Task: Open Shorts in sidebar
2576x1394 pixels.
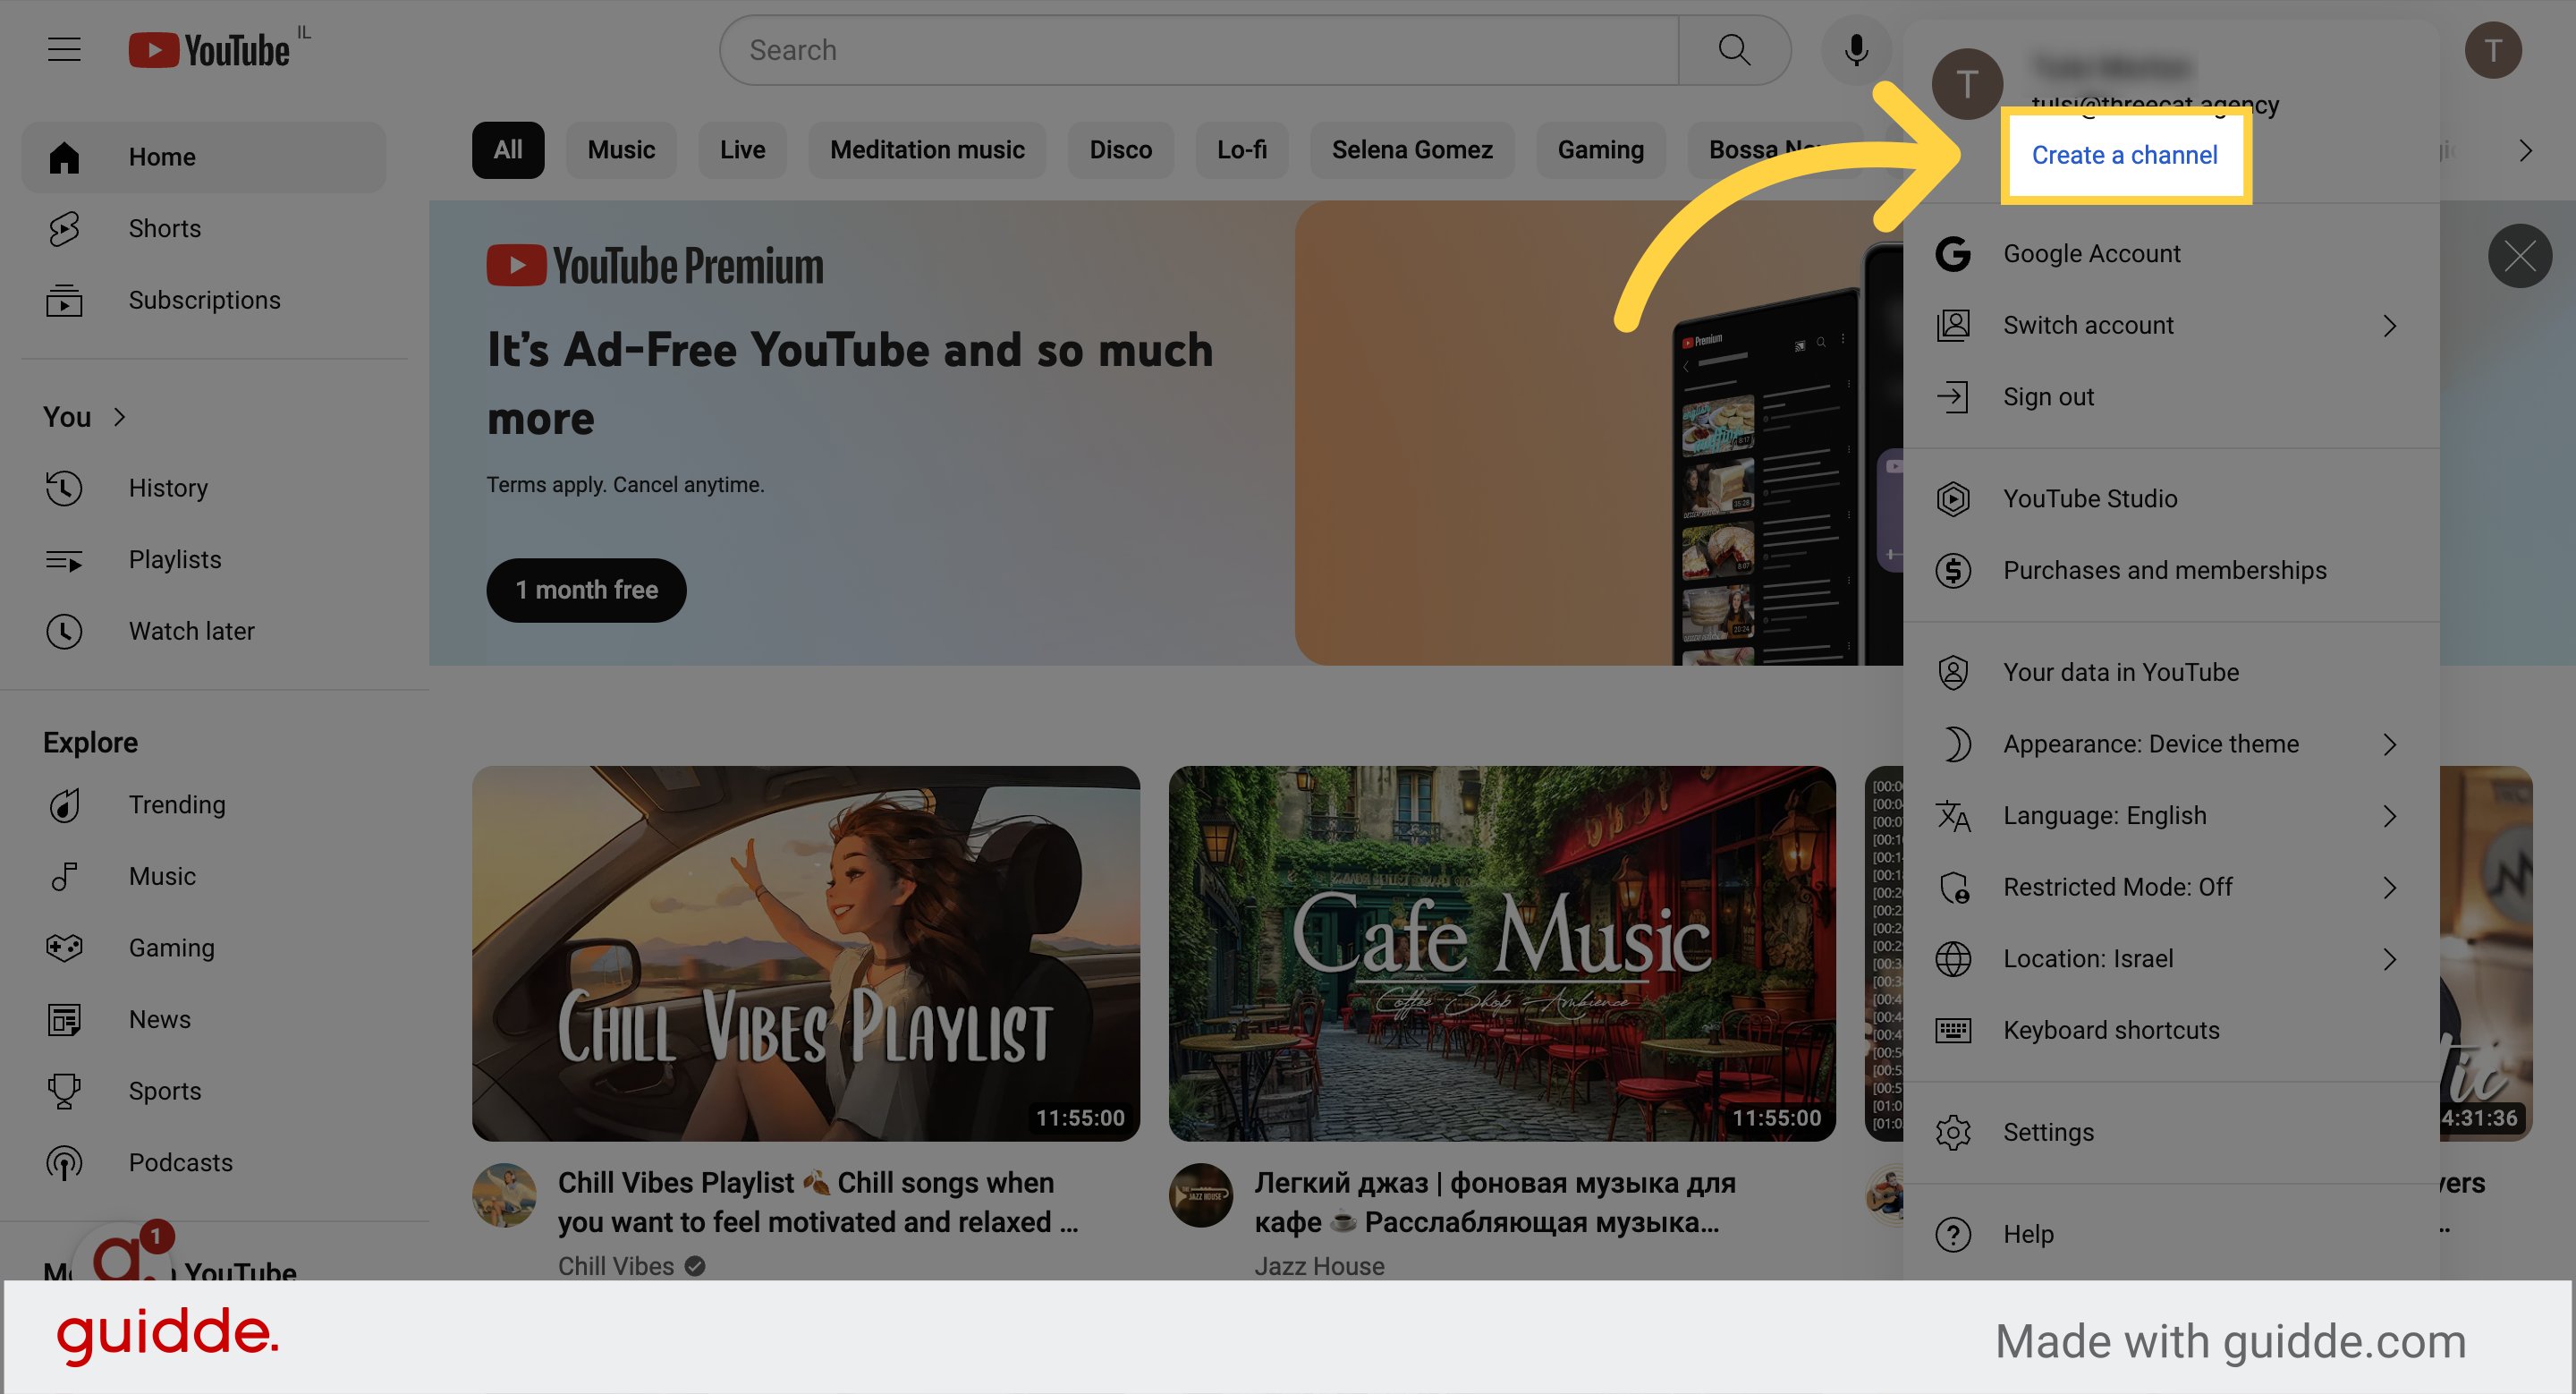Action: (204, 229)
